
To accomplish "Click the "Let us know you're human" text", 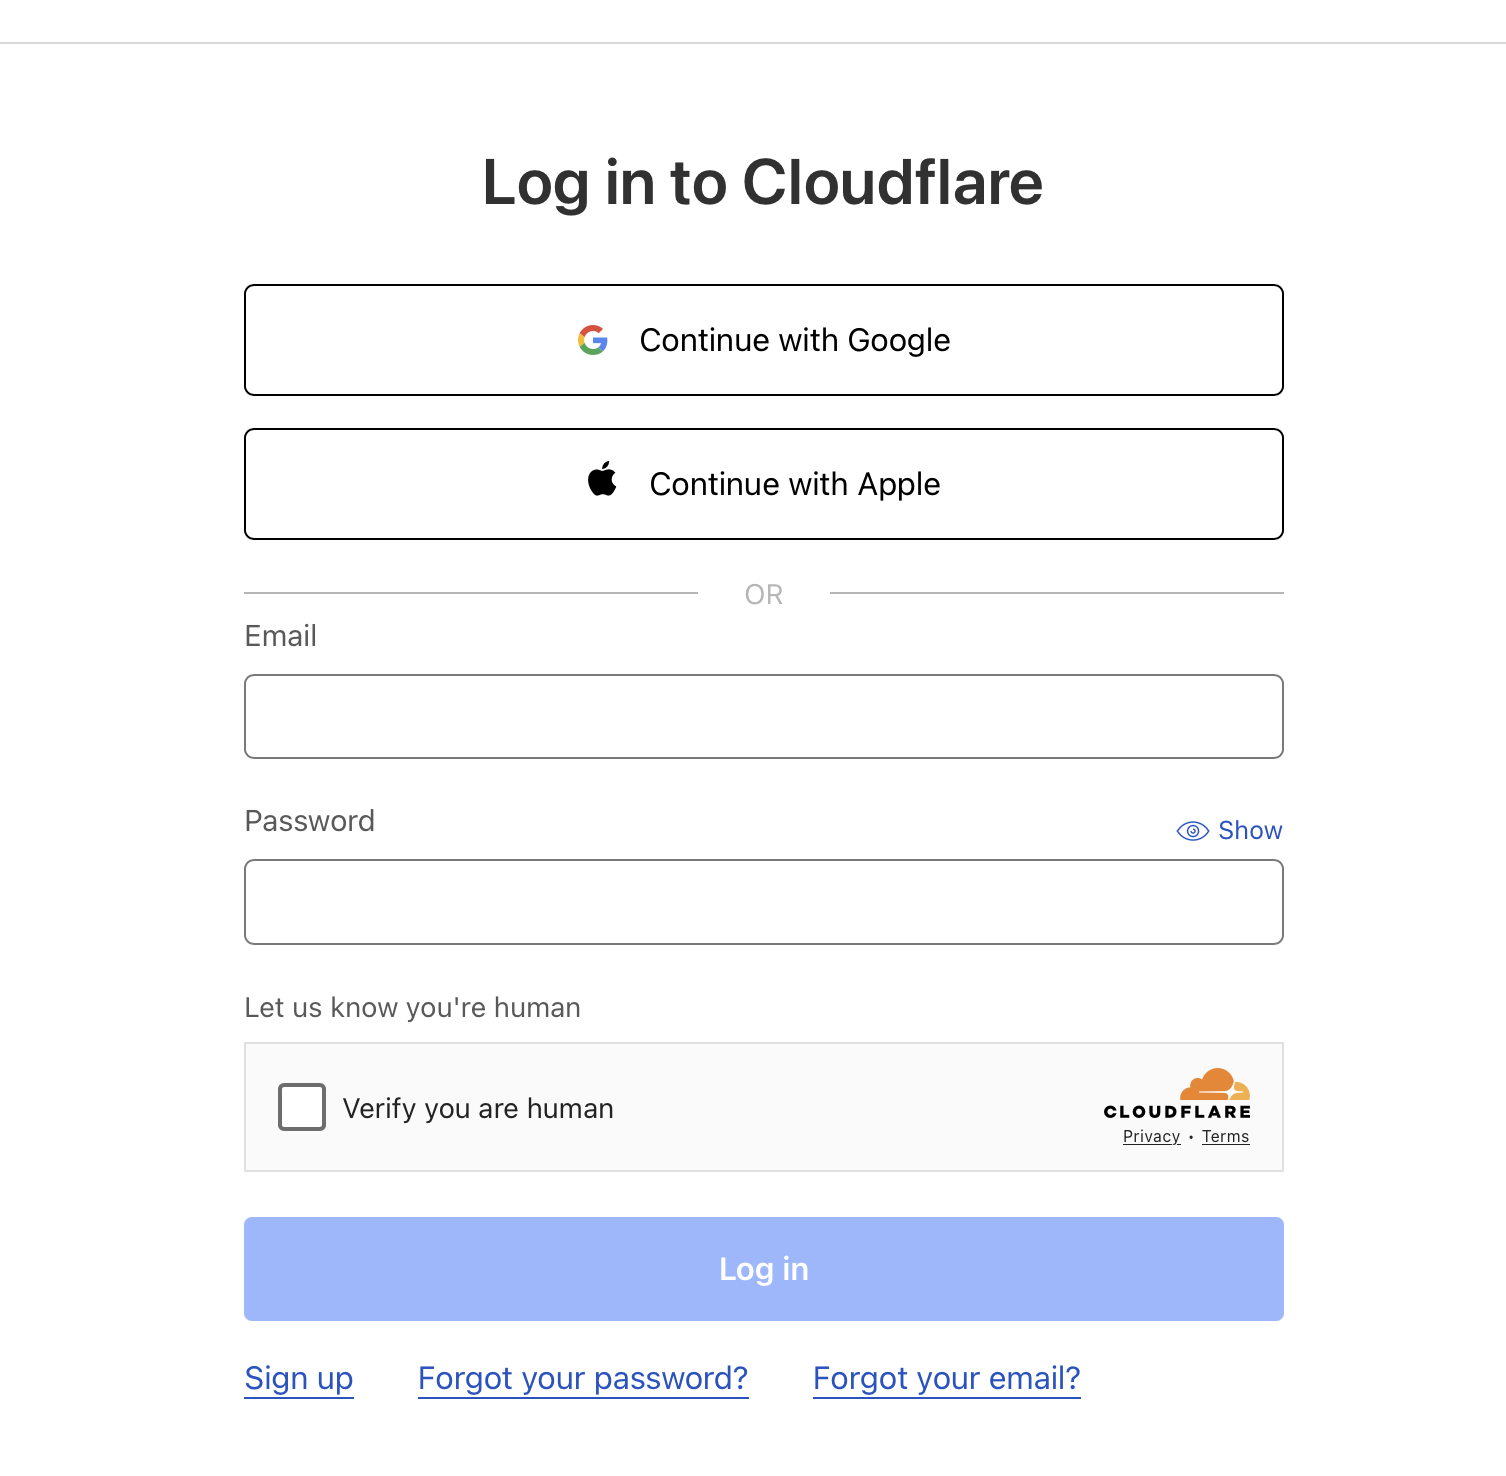I will [412, 1008].
